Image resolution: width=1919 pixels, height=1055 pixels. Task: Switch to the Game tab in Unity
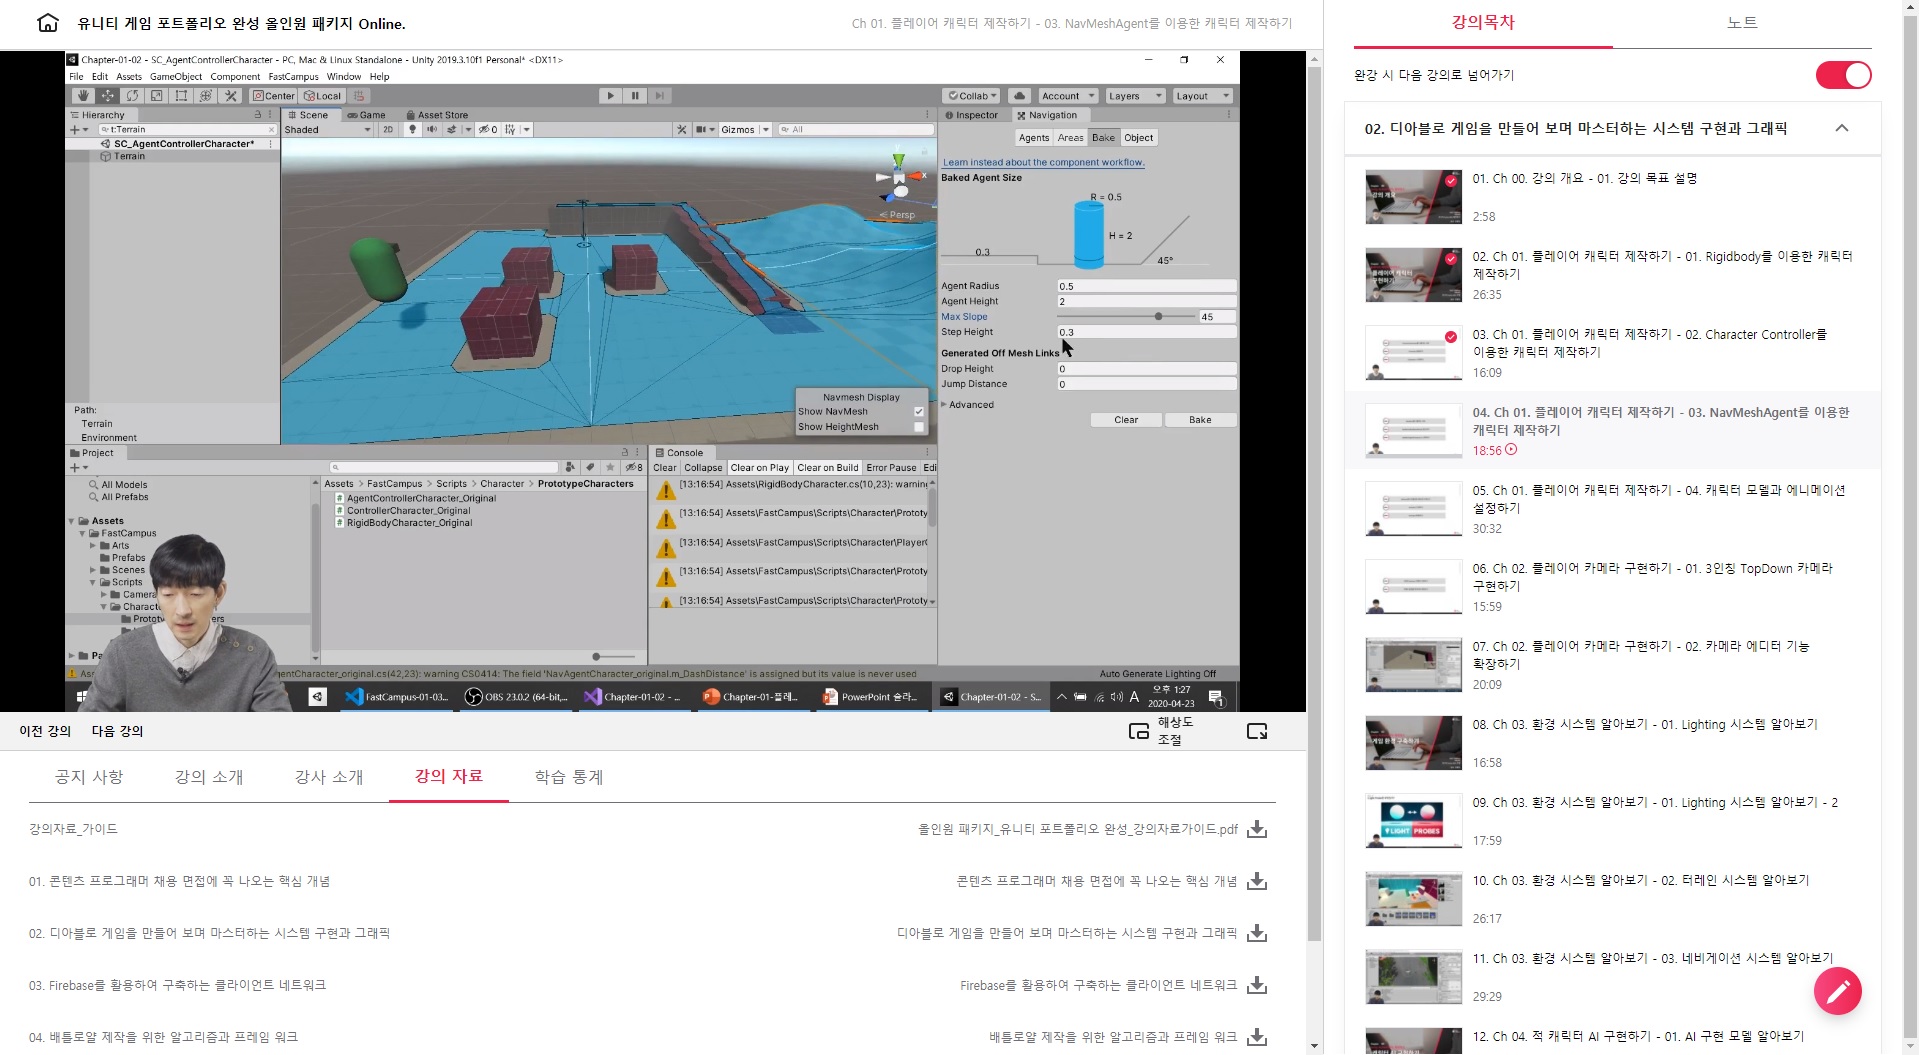click(367, 115)
